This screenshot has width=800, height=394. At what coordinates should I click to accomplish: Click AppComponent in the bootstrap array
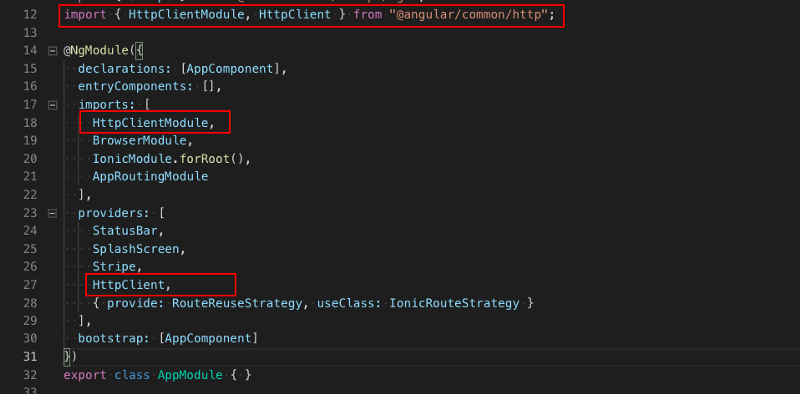[209, 338]
